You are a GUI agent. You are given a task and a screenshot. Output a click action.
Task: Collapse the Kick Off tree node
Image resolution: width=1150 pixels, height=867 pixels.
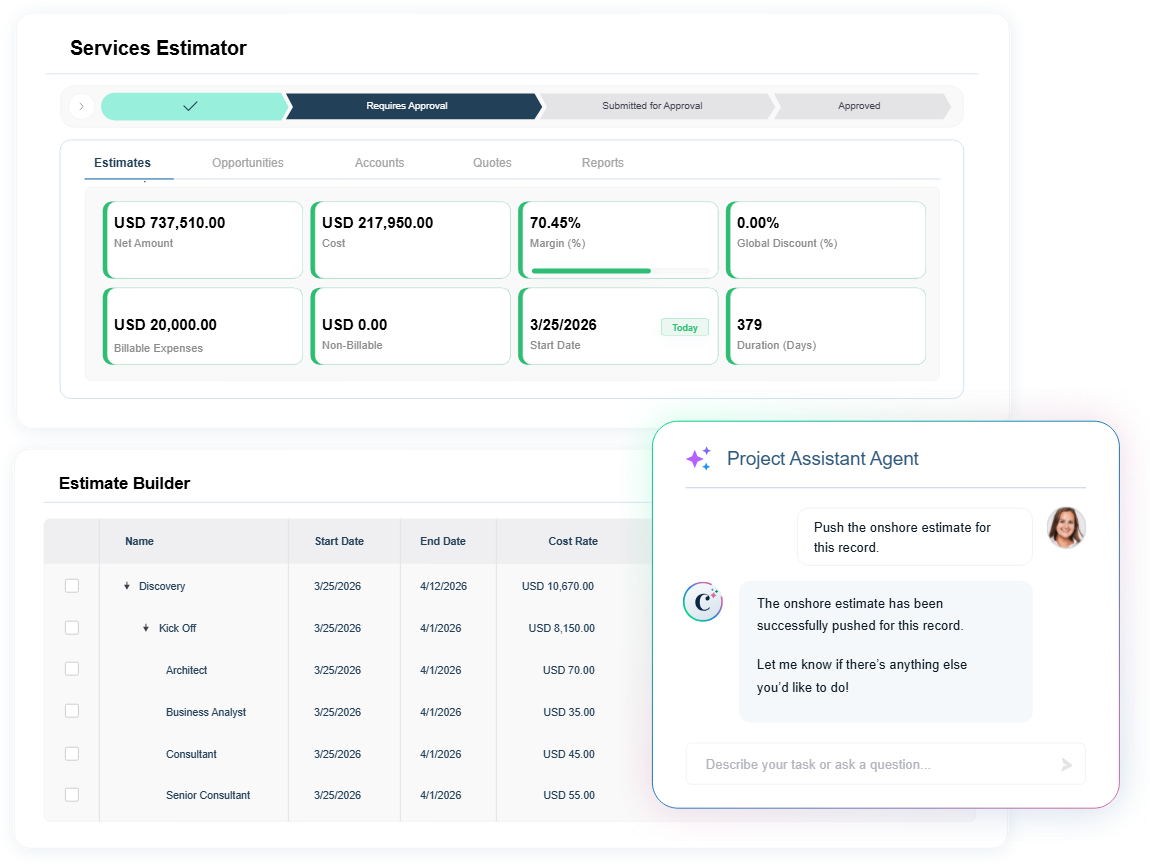pyautogui.click(x=146, y=628)
